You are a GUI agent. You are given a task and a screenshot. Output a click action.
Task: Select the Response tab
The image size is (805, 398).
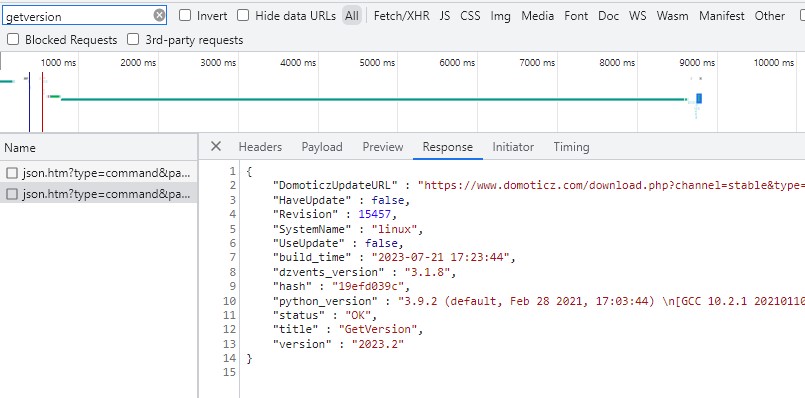(448, 147)
